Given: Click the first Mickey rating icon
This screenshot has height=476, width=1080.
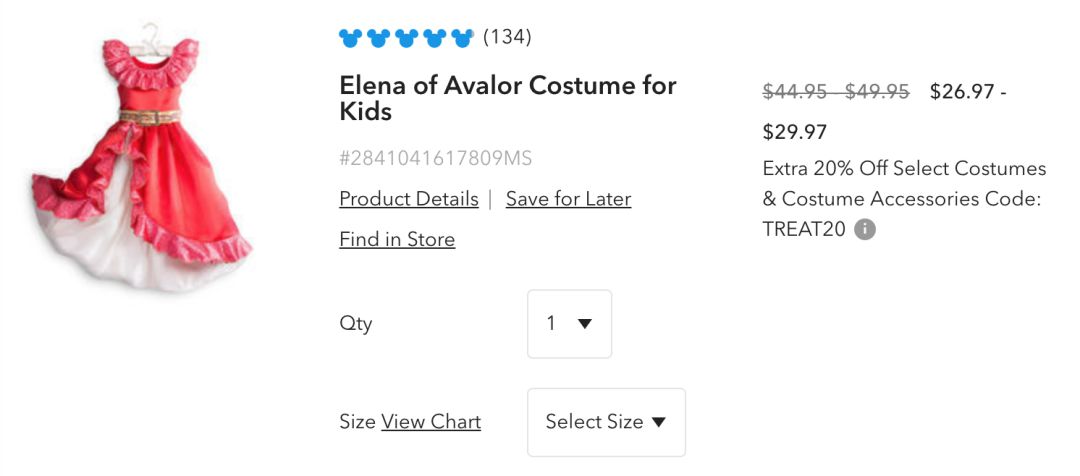Looking at the screenshot, I should [x=349, y=39].
